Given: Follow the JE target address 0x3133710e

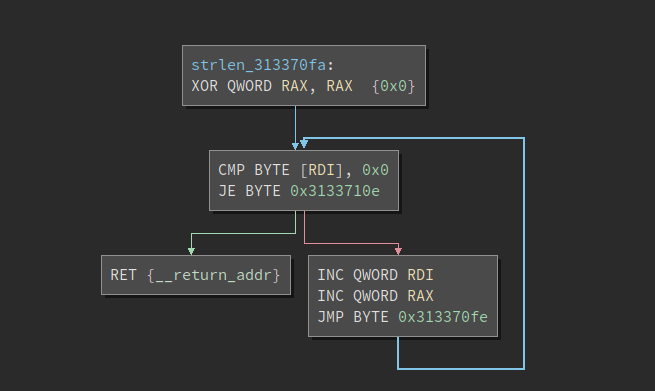Looking at the screenshot, I should click(x=335, y=191).
